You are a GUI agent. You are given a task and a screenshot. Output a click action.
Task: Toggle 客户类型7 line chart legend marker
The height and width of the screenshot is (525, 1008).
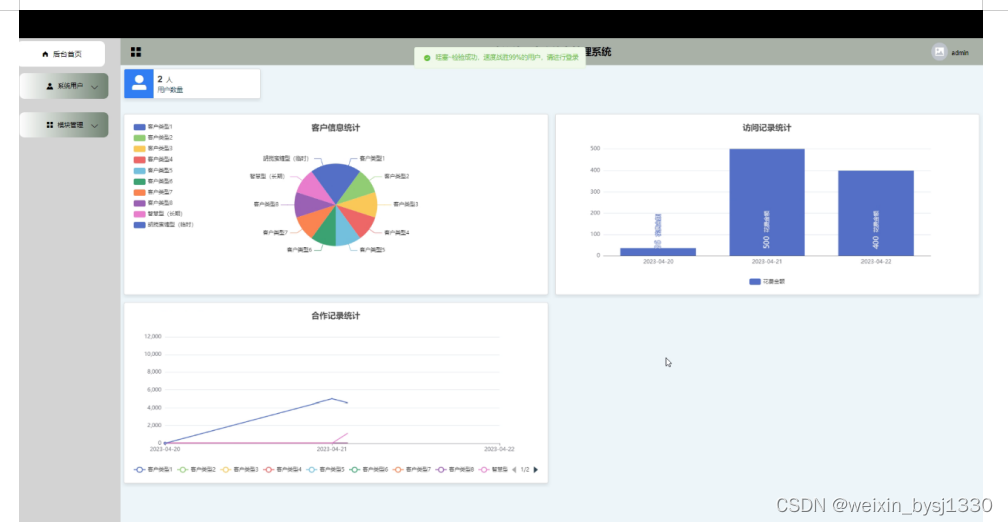point(398,470)
